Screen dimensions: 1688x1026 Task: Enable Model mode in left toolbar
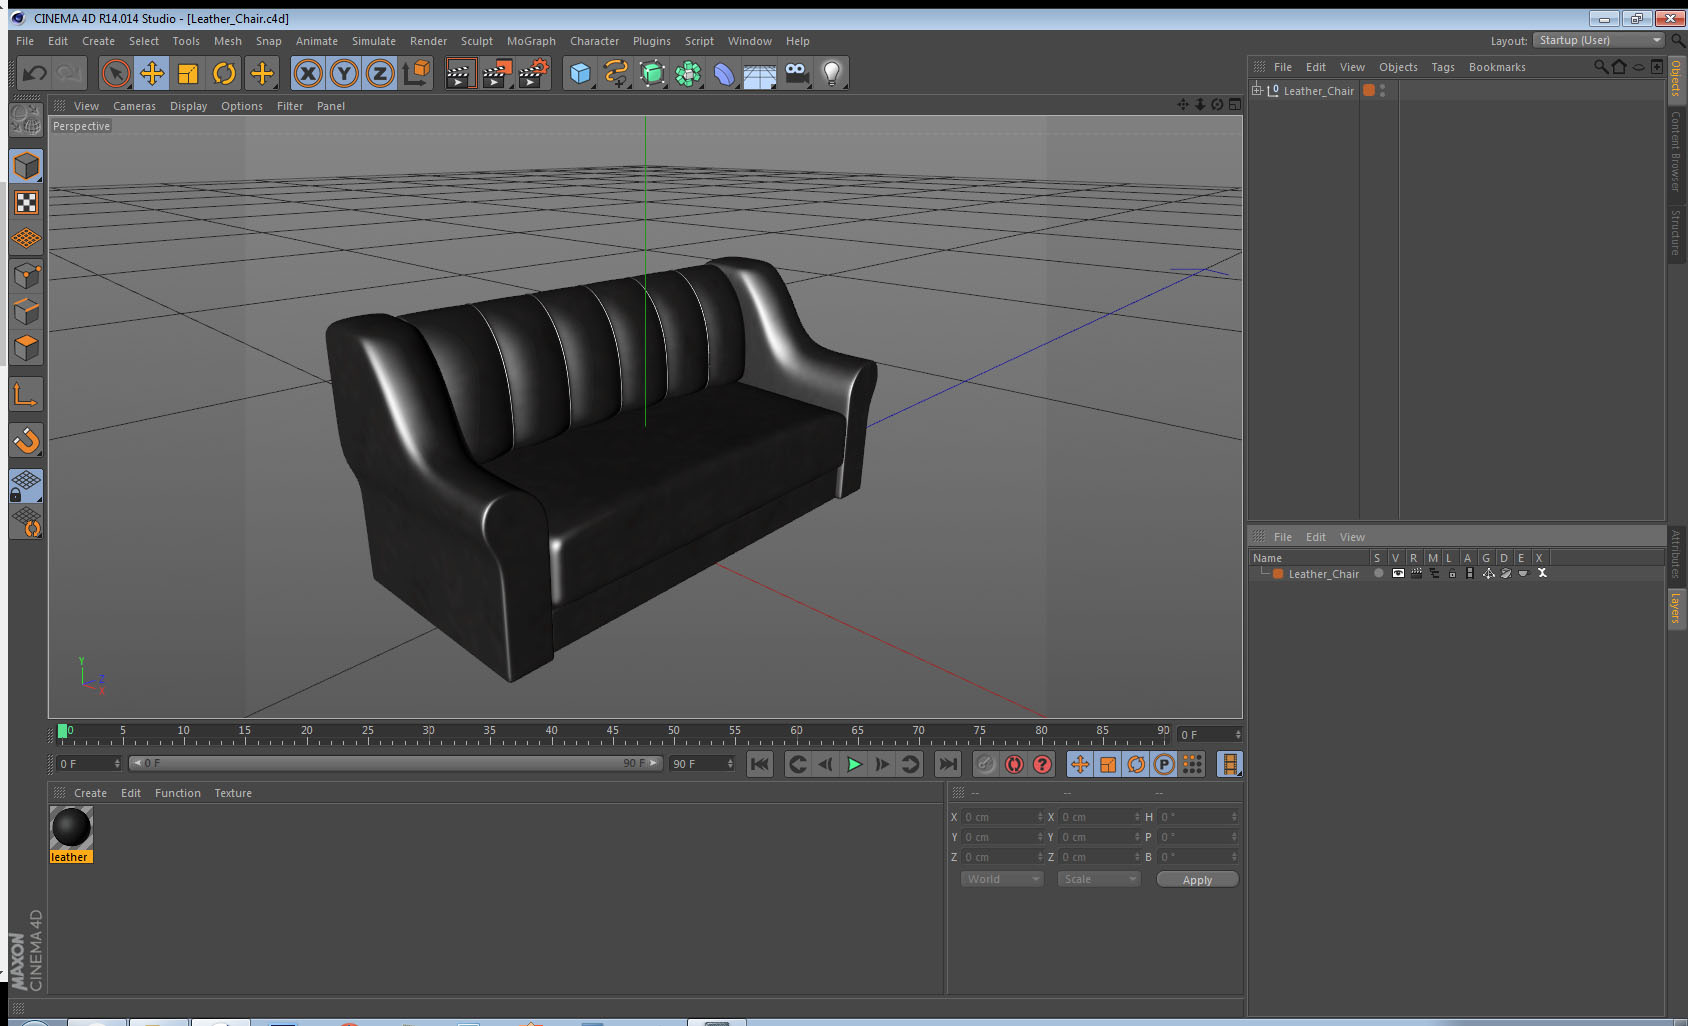(27, 166)
